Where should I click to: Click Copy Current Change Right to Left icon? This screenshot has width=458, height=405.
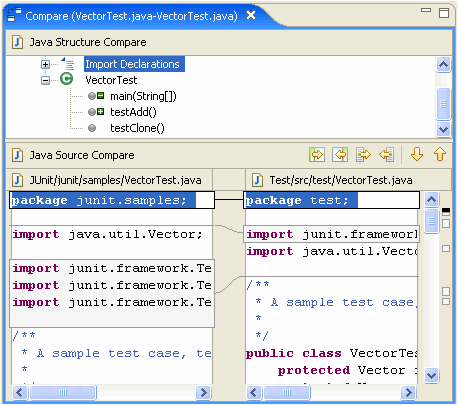[387, 155]
